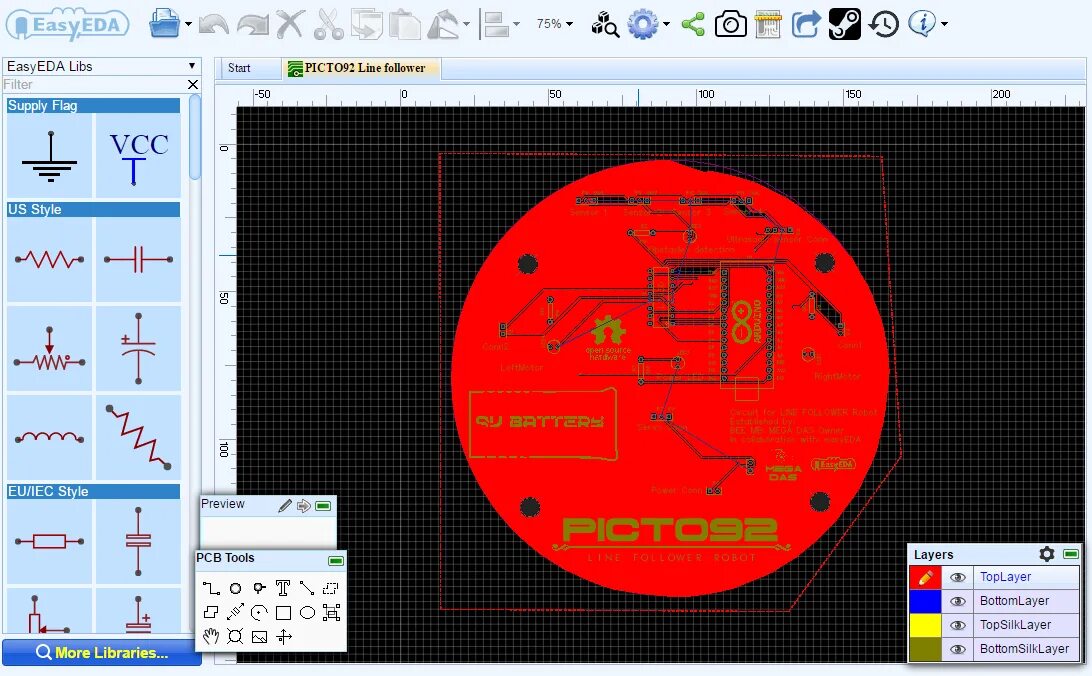
Task: Select the Track routing tool
Action: [211, 588]
